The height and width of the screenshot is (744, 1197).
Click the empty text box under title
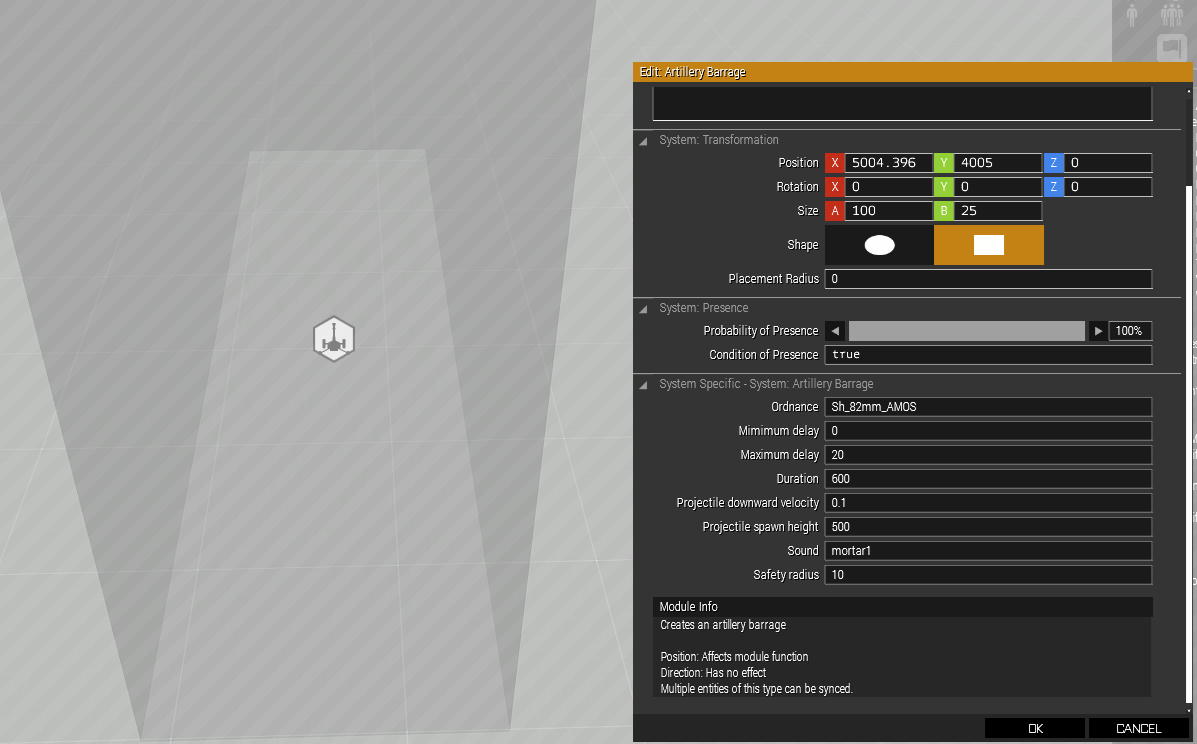(902, 103)
